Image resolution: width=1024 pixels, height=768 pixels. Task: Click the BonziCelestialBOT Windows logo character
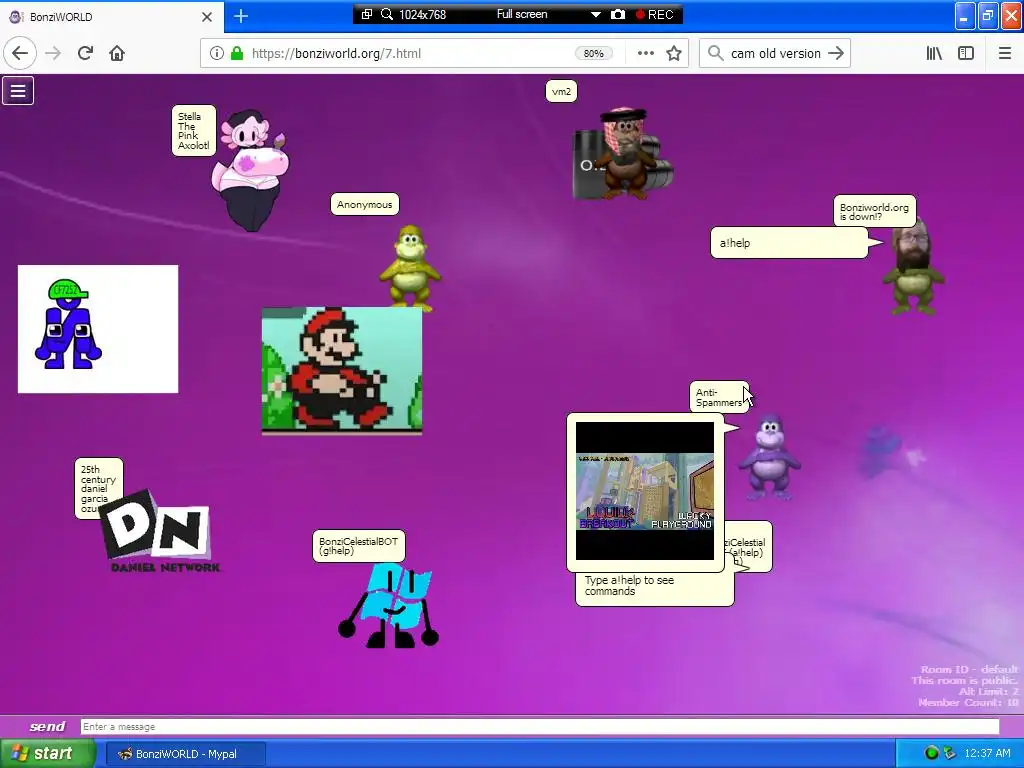[389, 605]
